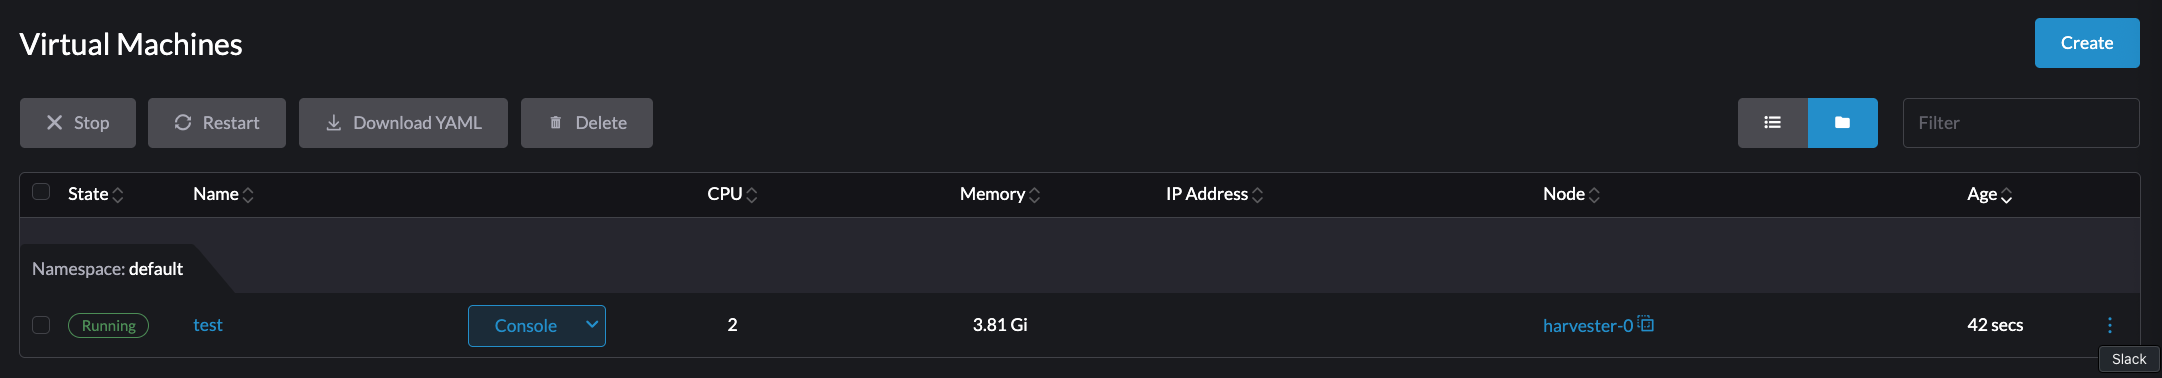Open the three-dot actions menu for test VM

pyautogui.click(x=2110, y=325)
